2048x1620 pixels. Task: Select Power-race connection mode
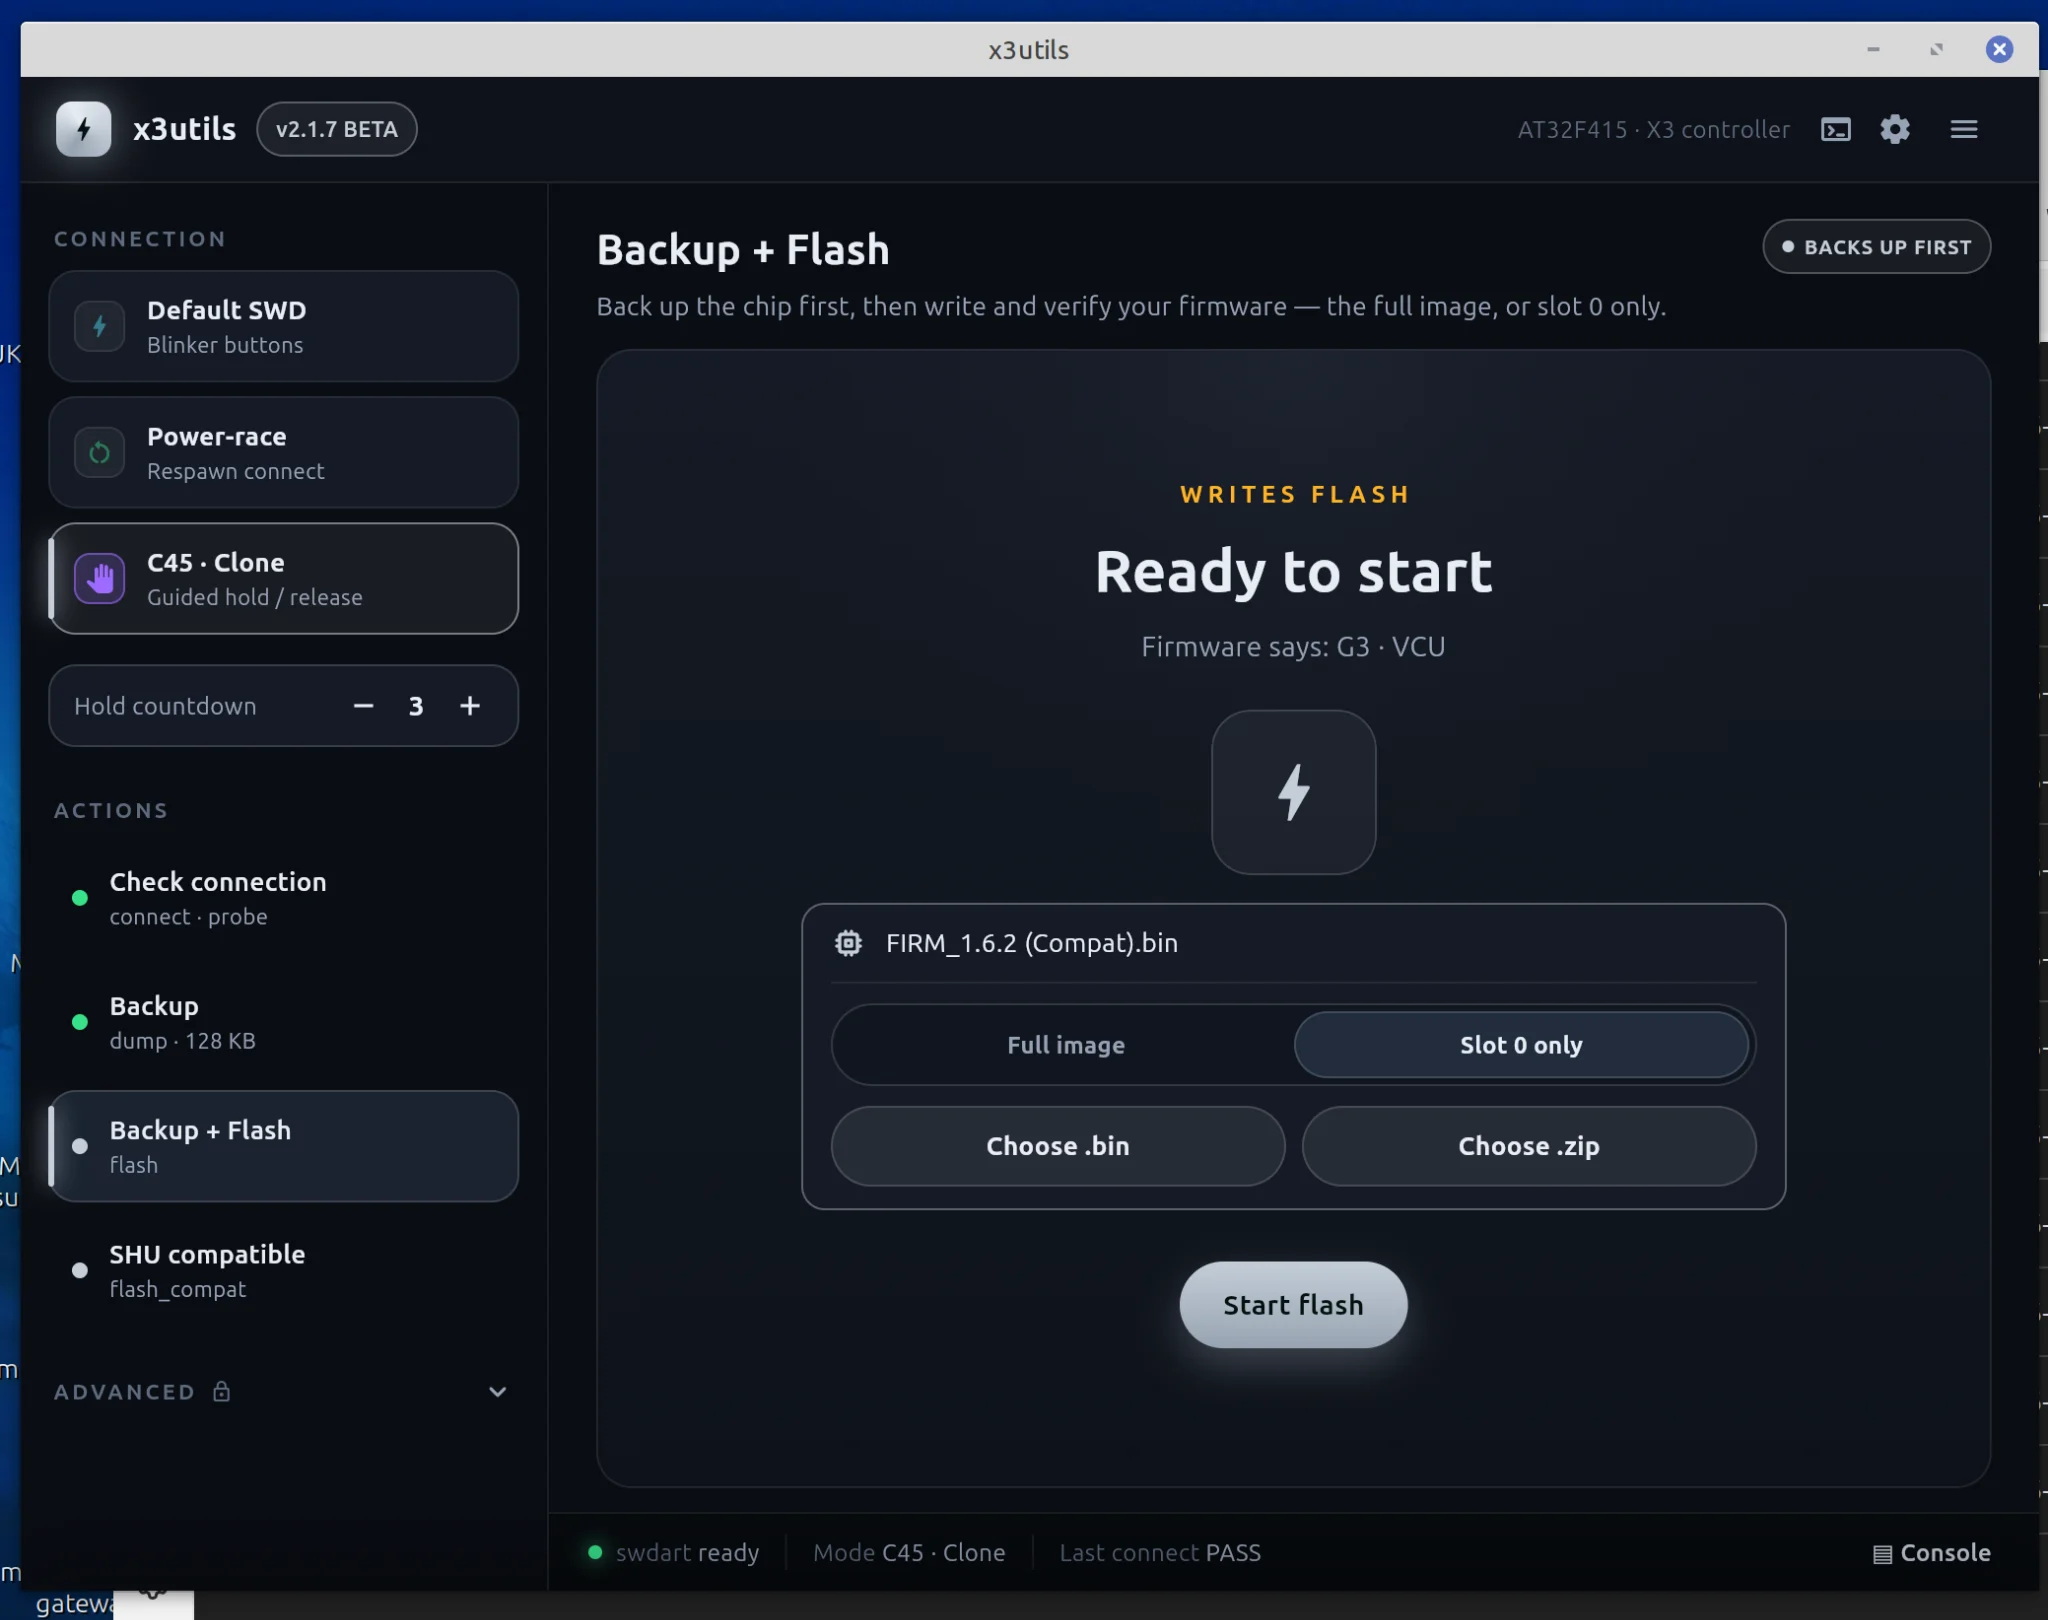click(x=284, y=453)
